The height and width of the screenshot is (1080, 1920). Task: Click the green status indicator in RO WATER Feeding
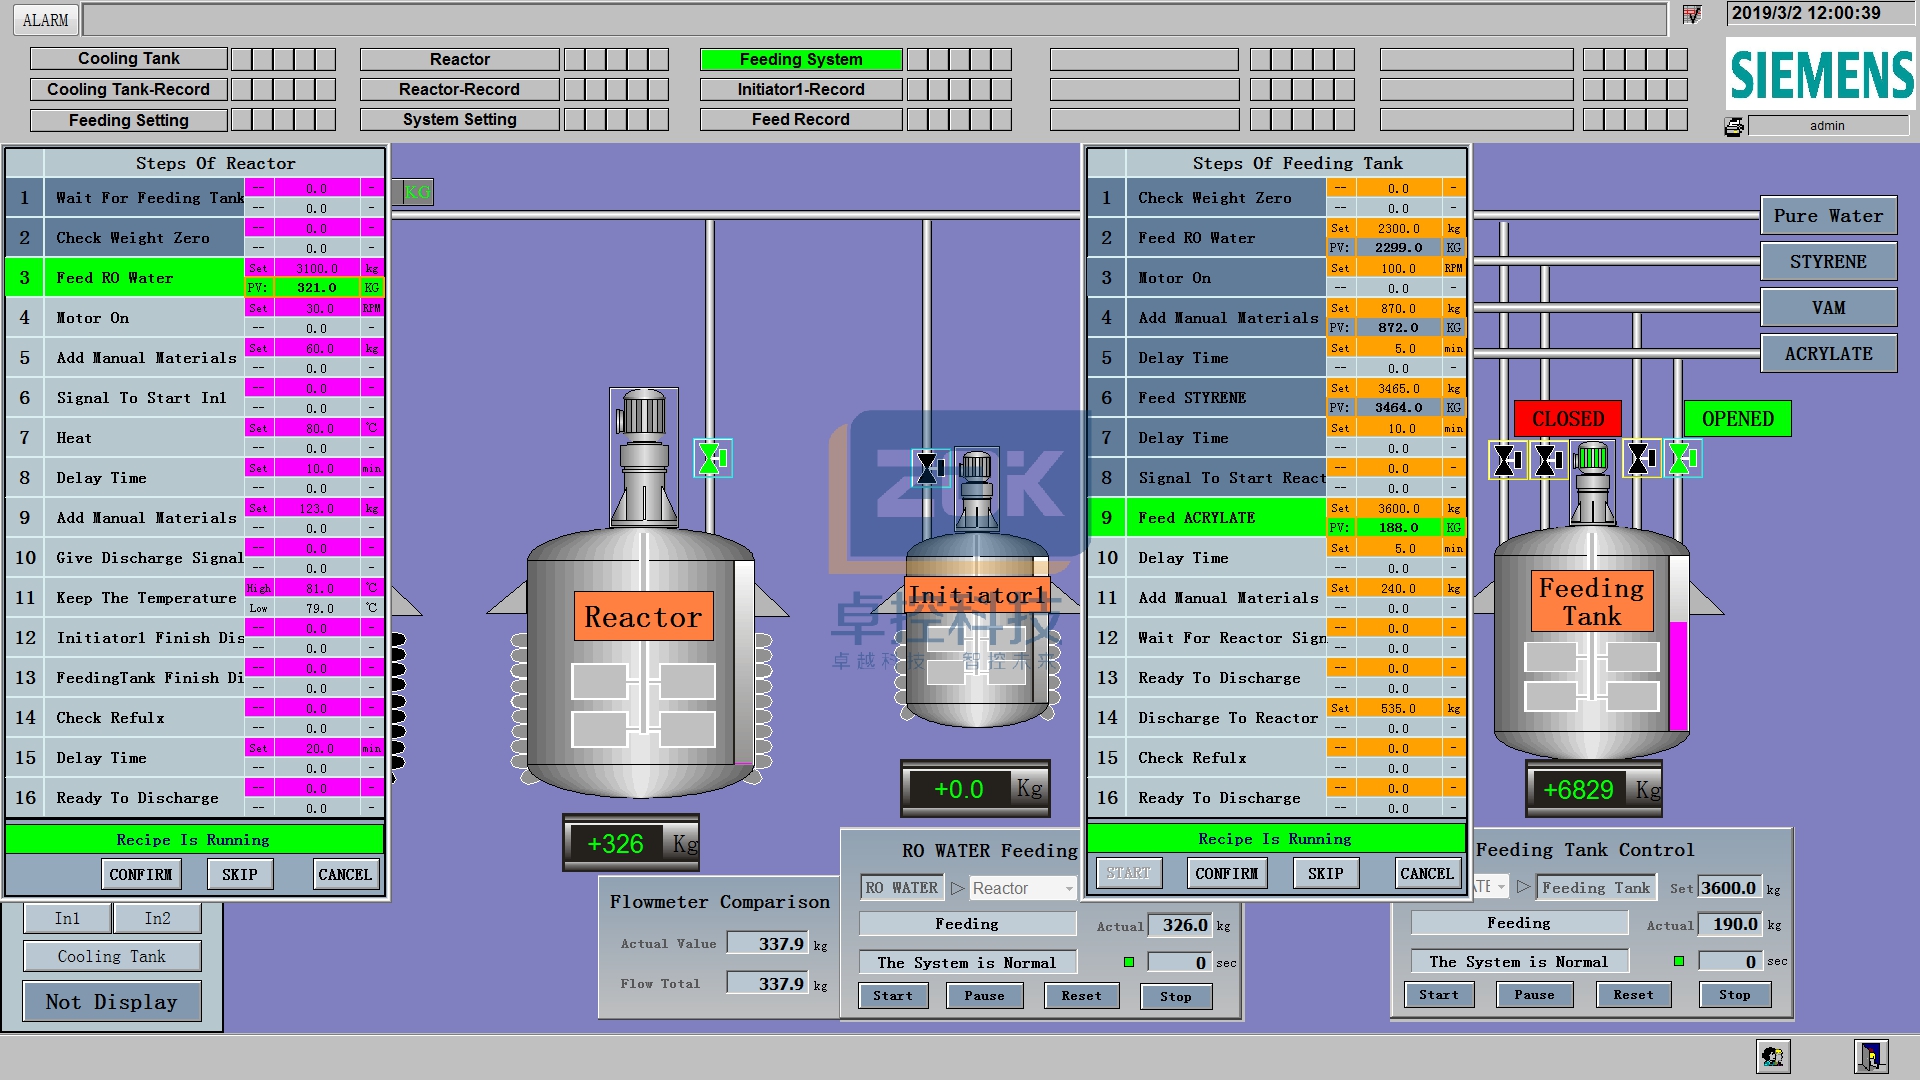(1129, 962)
